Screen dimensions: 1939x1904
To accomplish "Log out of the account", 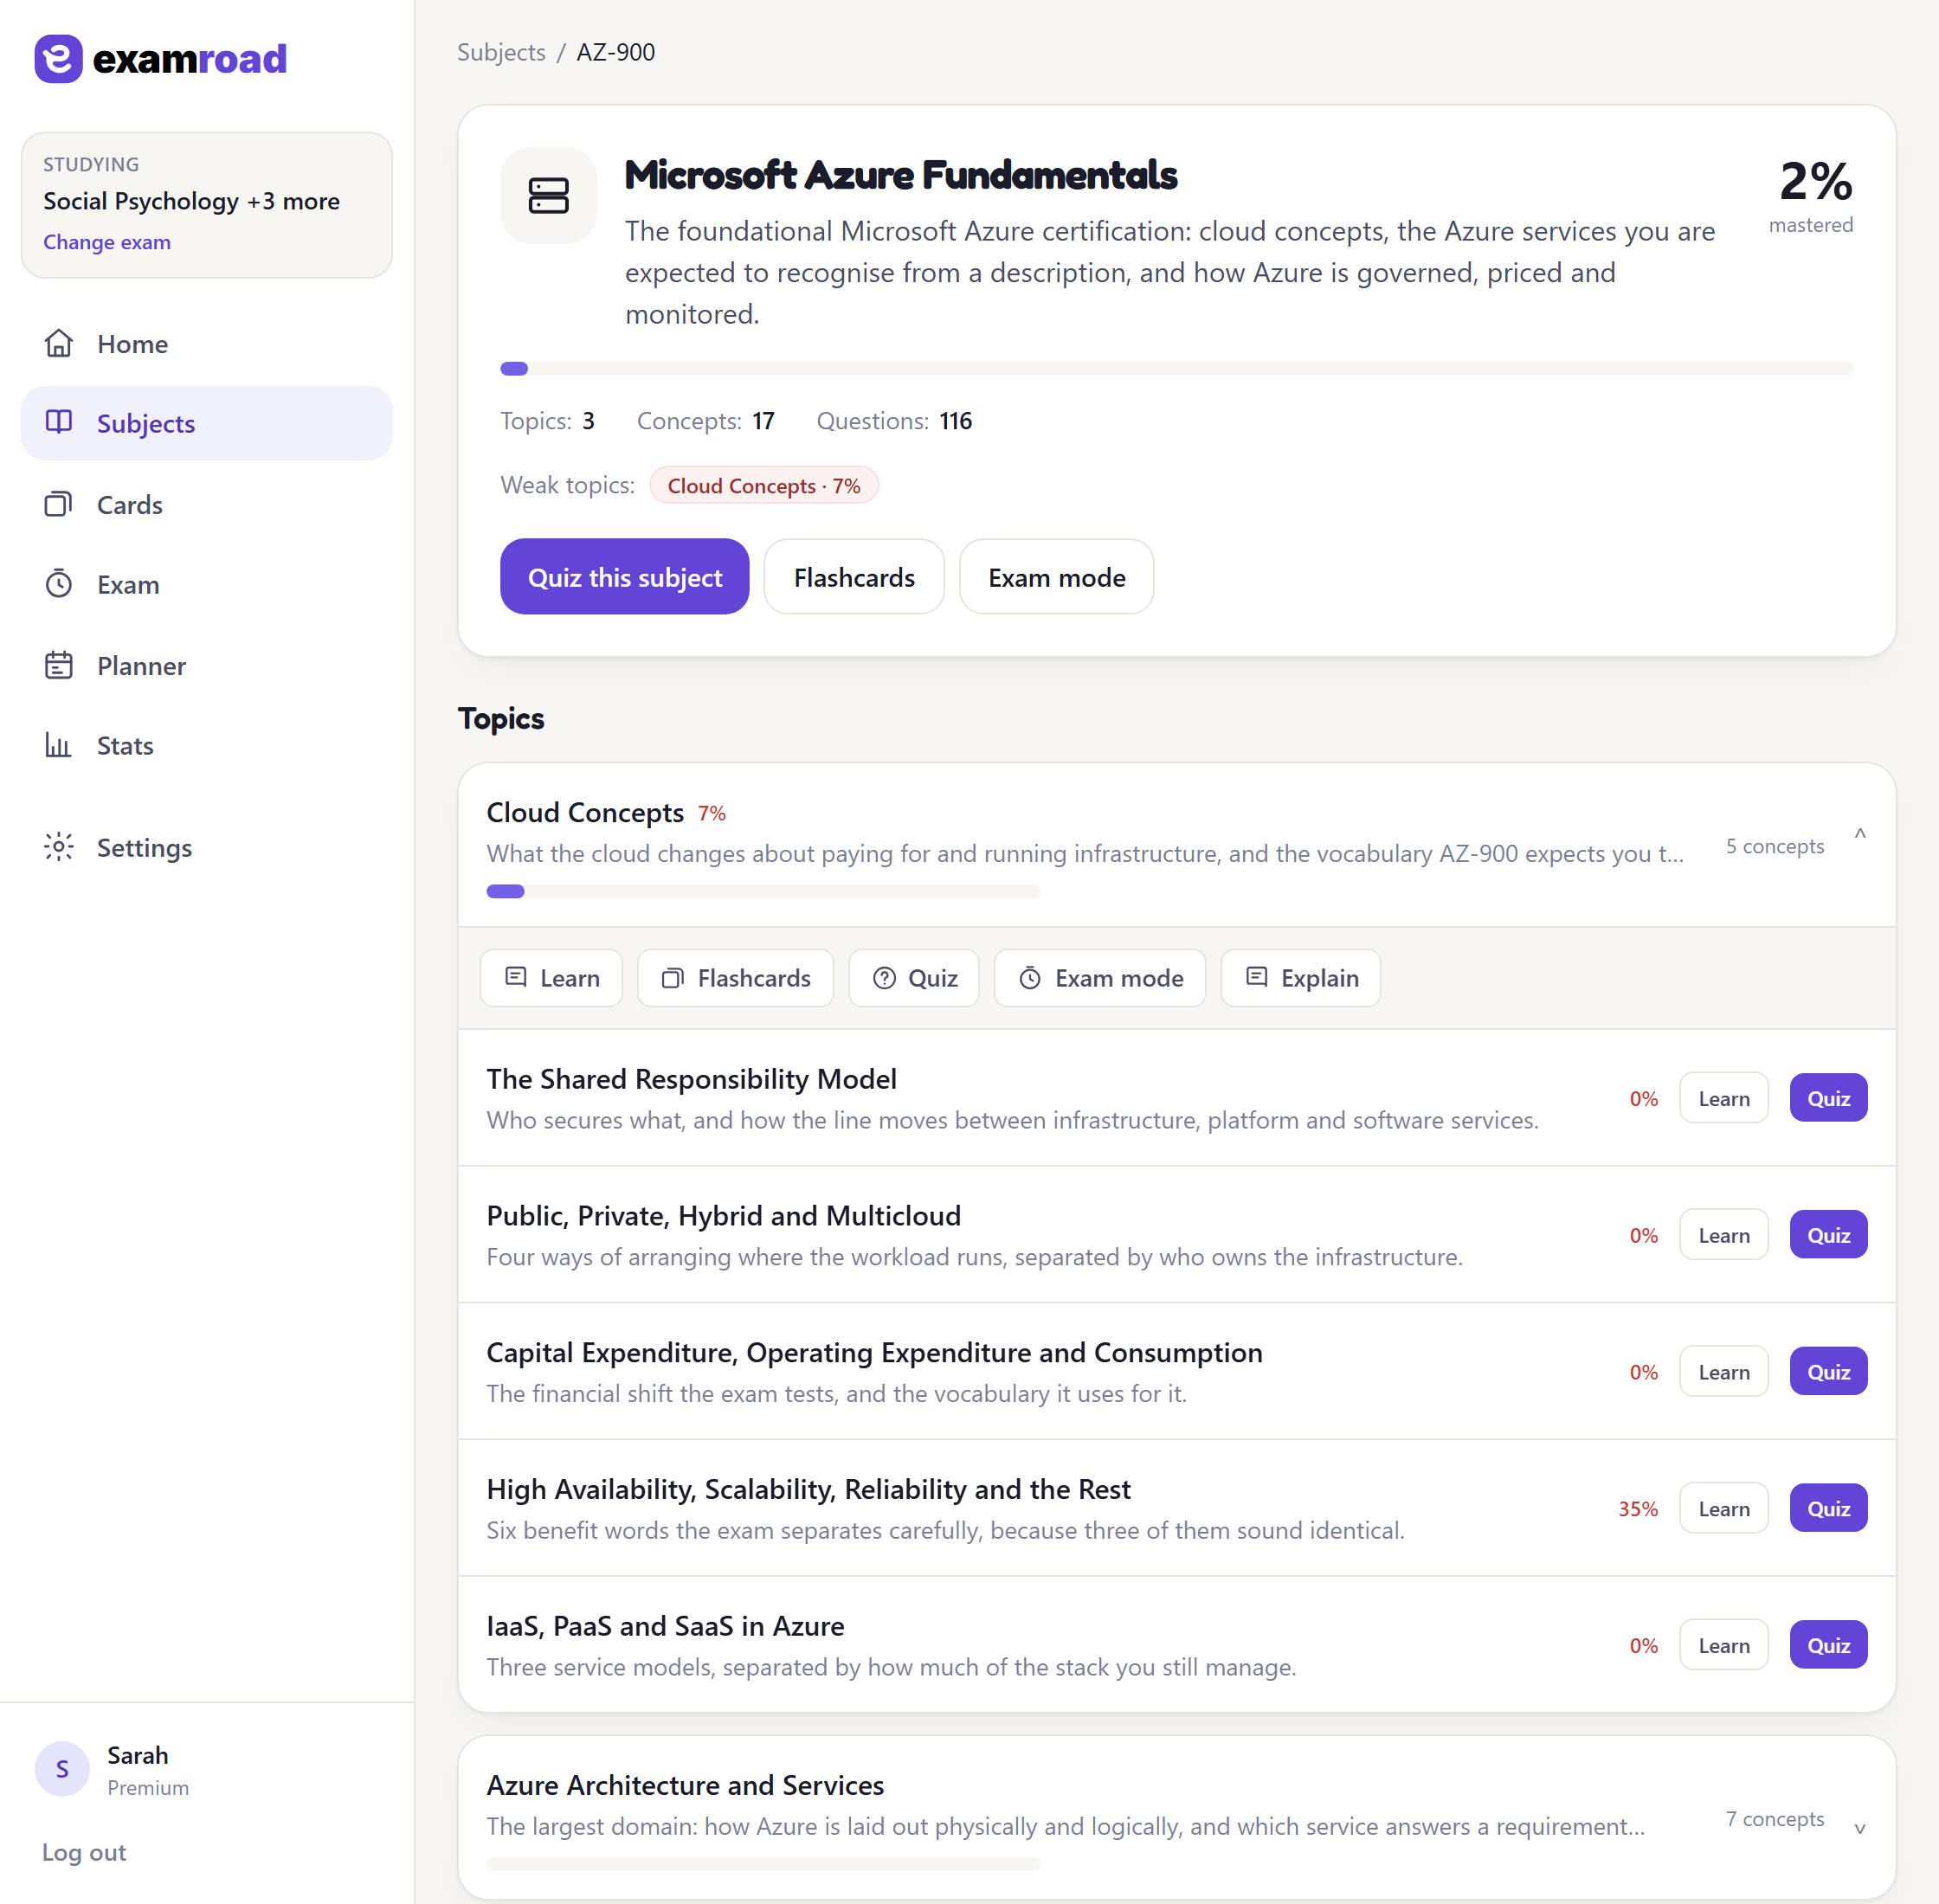I will tap(84, 1852).
